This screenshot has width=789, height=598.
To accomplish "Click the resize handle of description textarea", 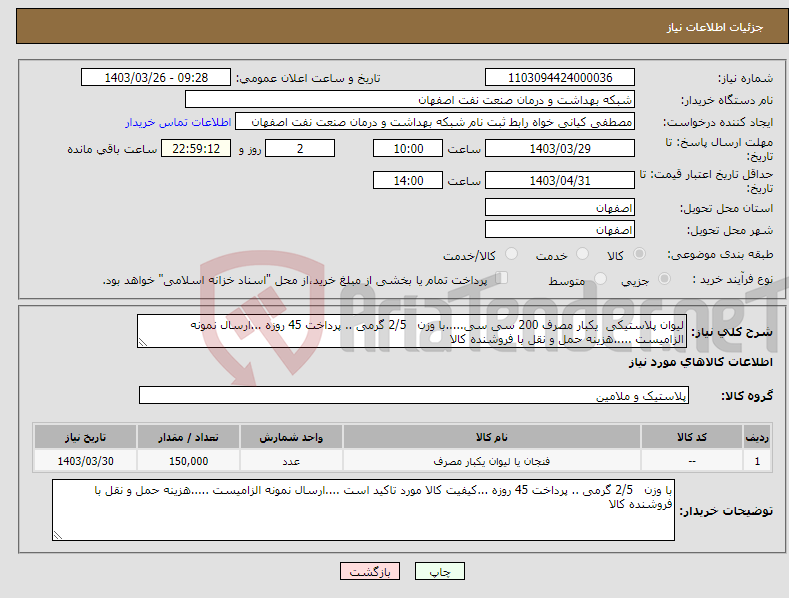I will (143, 343).
